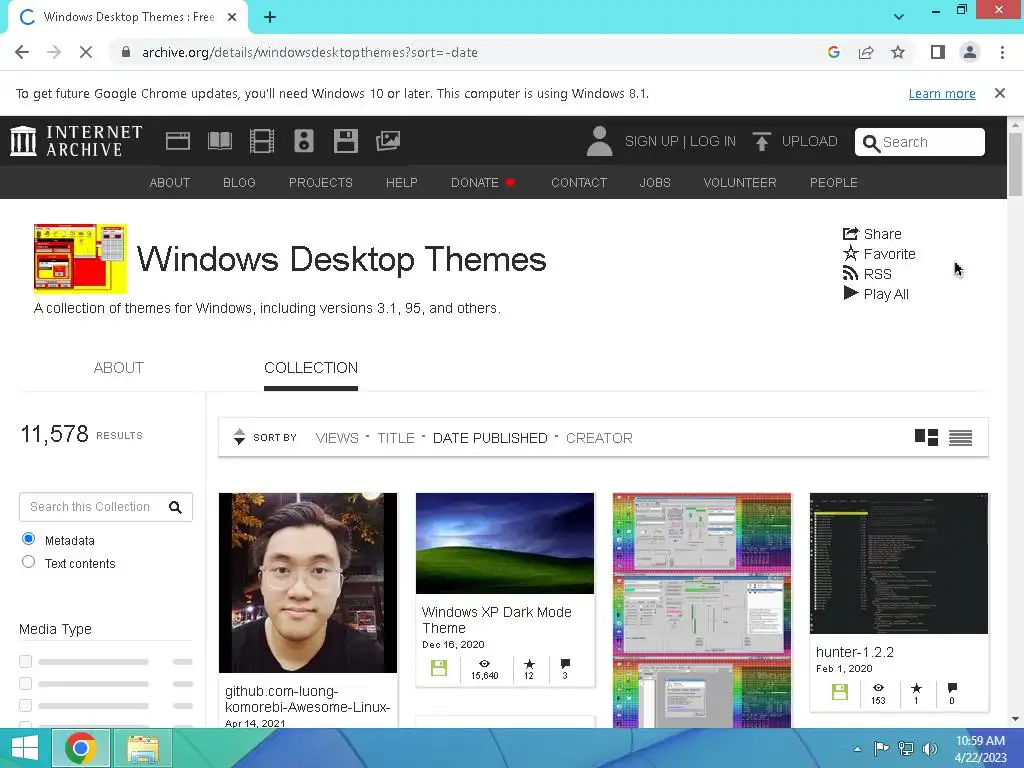Click the Google icon in the address bar
This screenshot has width=1024, height=768.
(x=833, y=52)
